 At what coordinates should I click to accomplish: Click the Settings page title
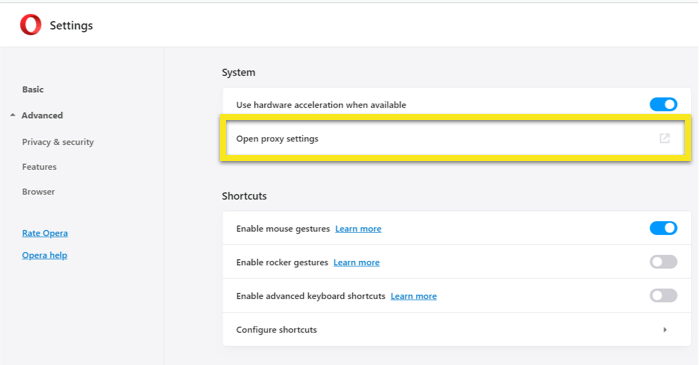click(x=71, y=25)
